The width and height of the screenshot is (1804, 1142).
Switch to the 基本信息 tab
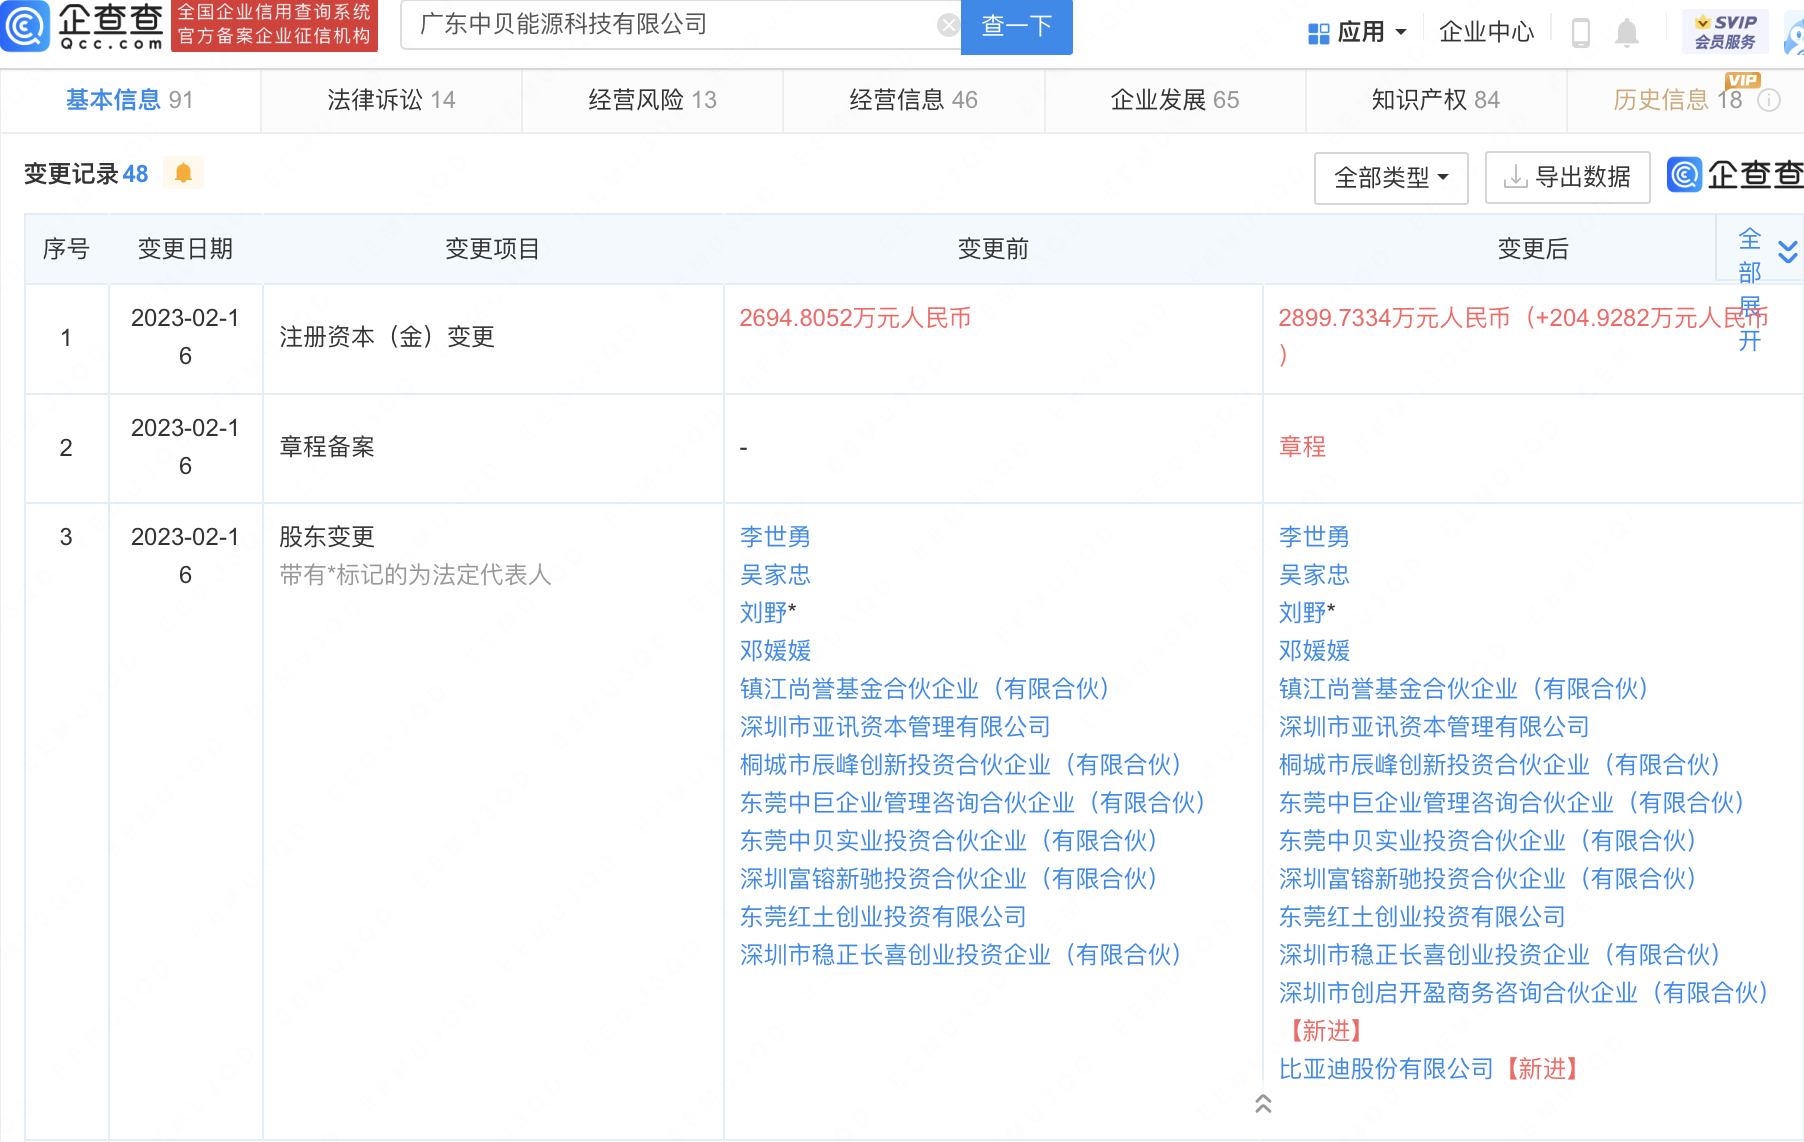[x=130, y=100]
